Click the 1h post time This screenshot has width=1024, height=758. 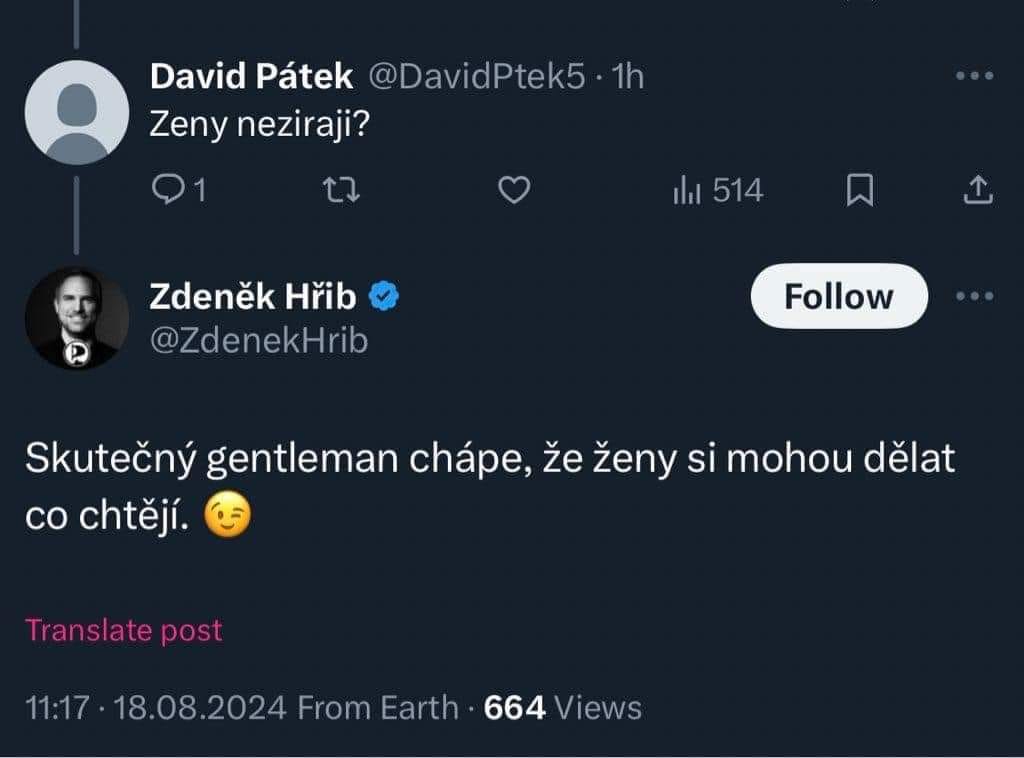(x=628, y=77)
